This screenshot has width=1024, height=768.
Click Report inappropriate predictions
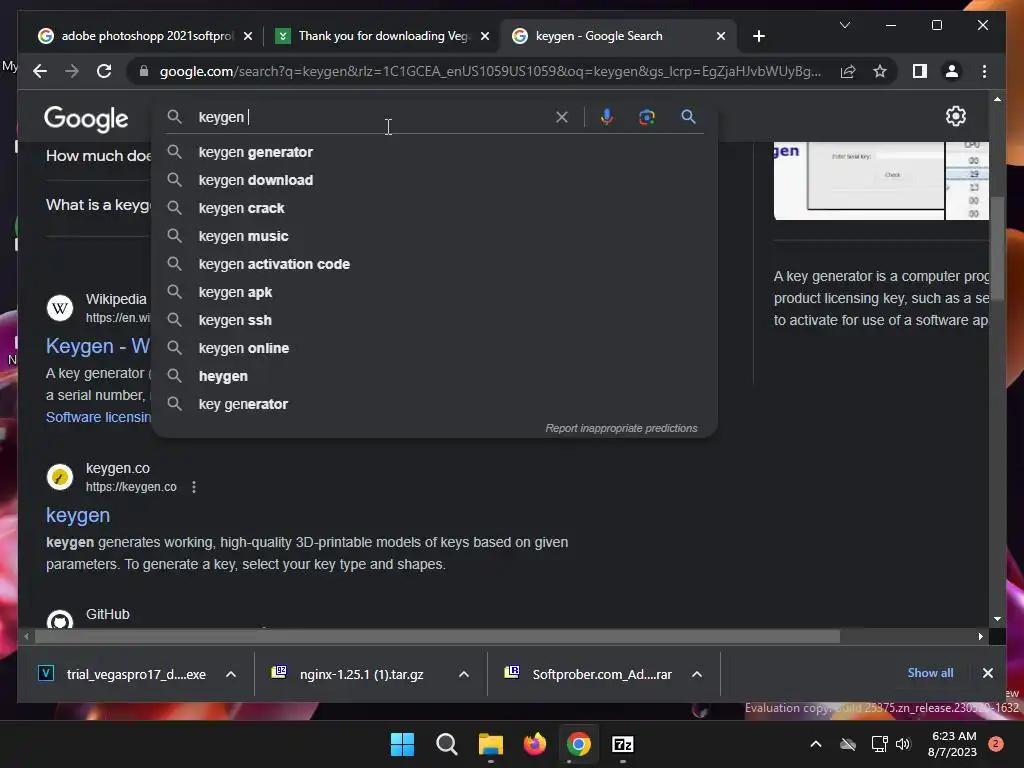point(621,428)
